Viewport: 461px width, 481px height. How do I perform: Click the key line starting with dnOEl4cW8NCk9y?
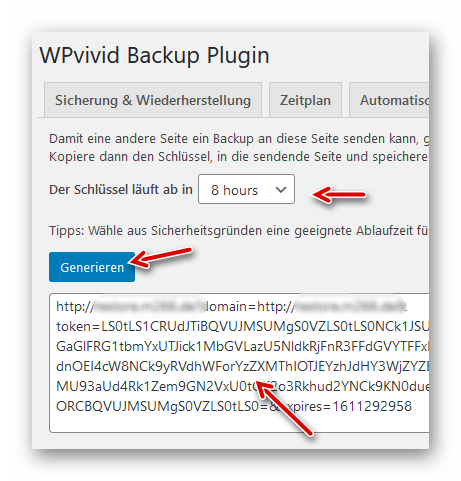click(x=242, y=366)
